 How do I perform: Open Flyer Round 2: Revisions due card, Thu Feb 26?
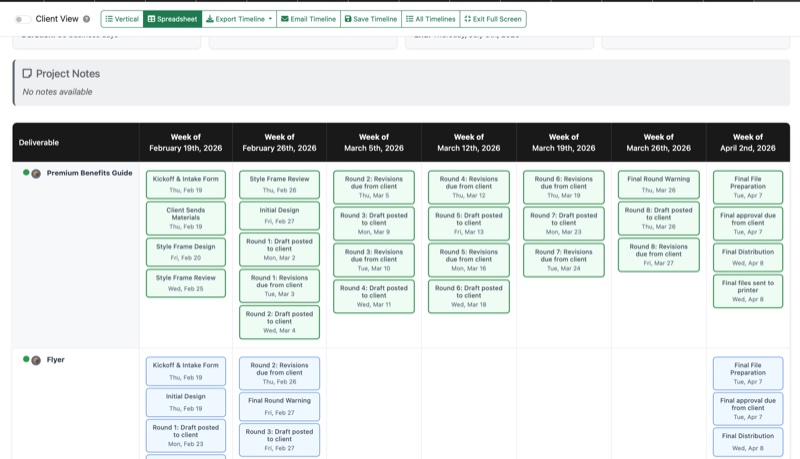pyautogui.click(x=279, y=373)
